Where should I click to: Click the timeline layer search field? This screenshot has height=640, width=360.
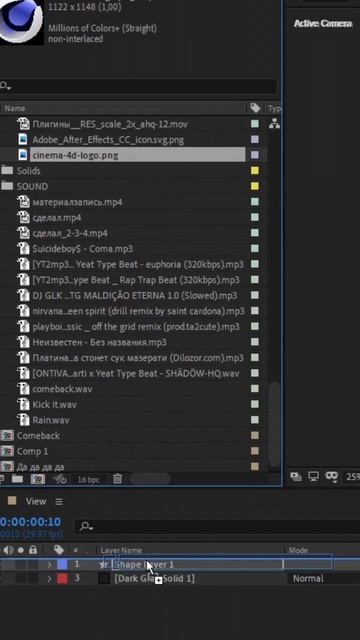click(216, 527)
